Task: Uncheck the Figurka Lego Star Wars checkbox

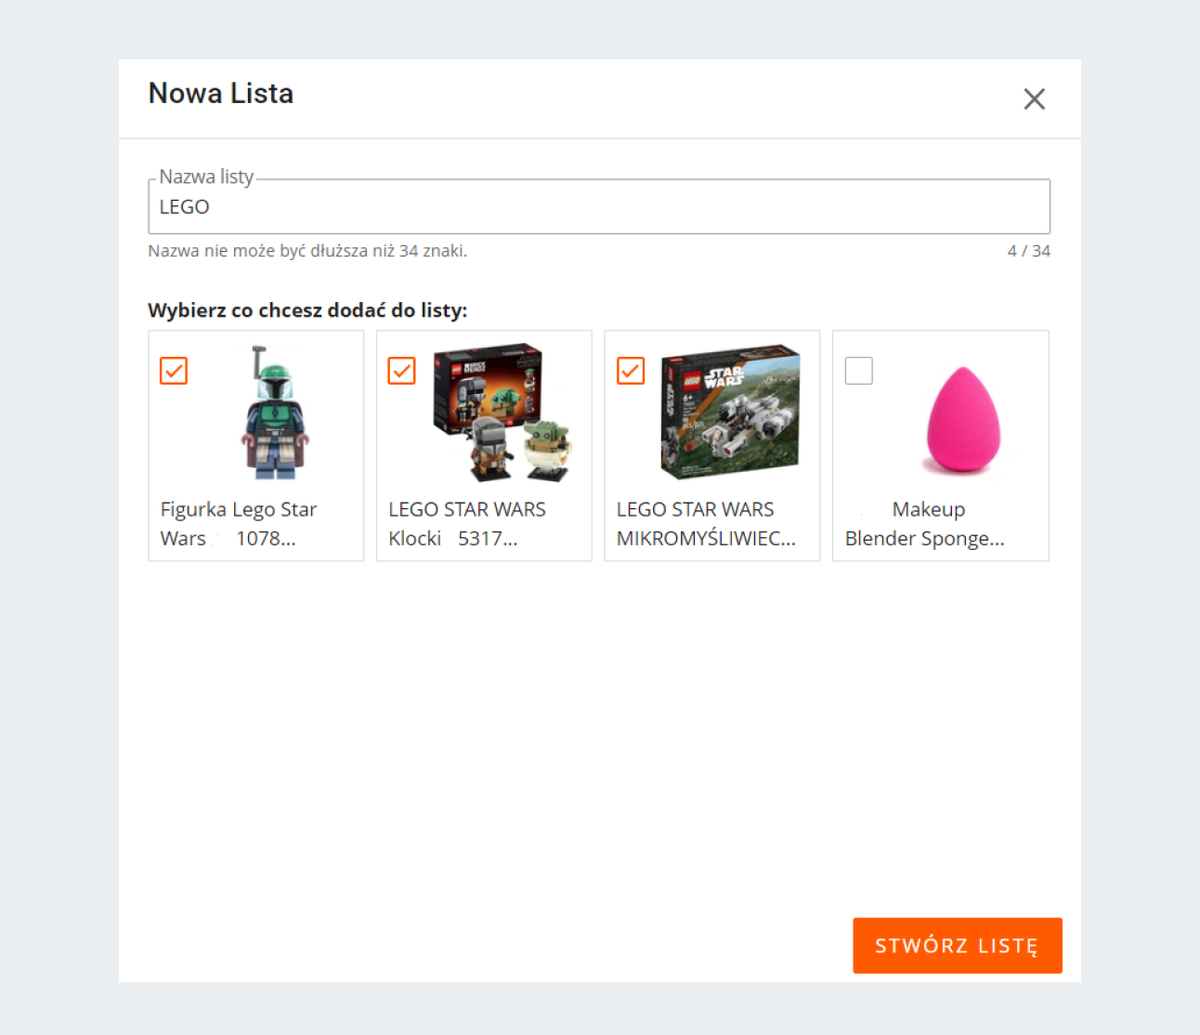Action: (x=174, y=371)
